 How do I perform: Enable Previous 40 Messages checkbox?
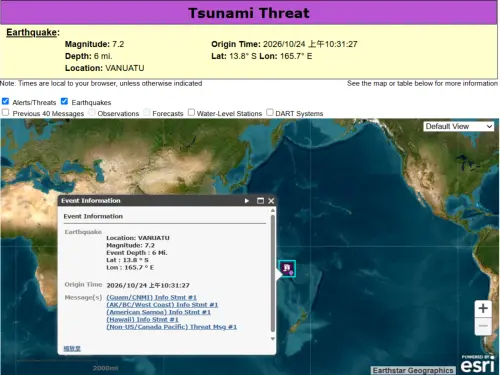pyautogui.click(x=5, y=112)
